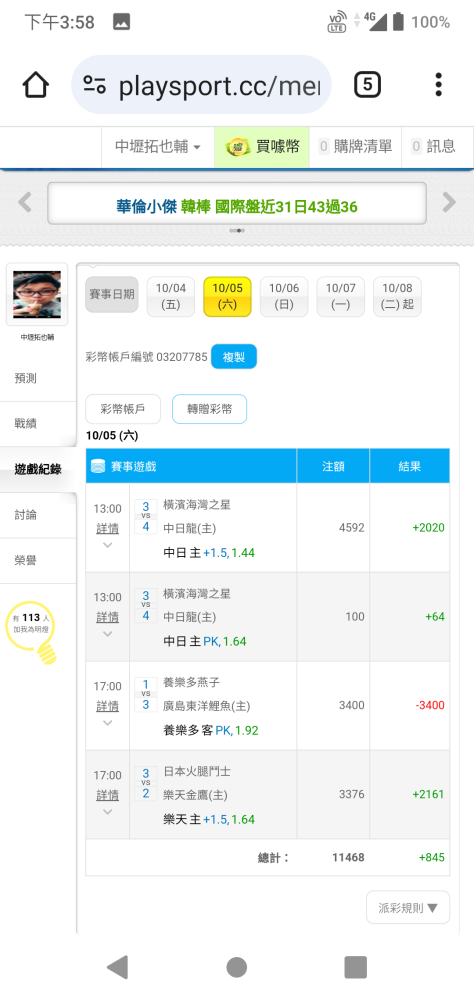Viewport: 474px width, 1000px height.
Task: Go to previous banner with left arrow
Action: tap(24, 203)
